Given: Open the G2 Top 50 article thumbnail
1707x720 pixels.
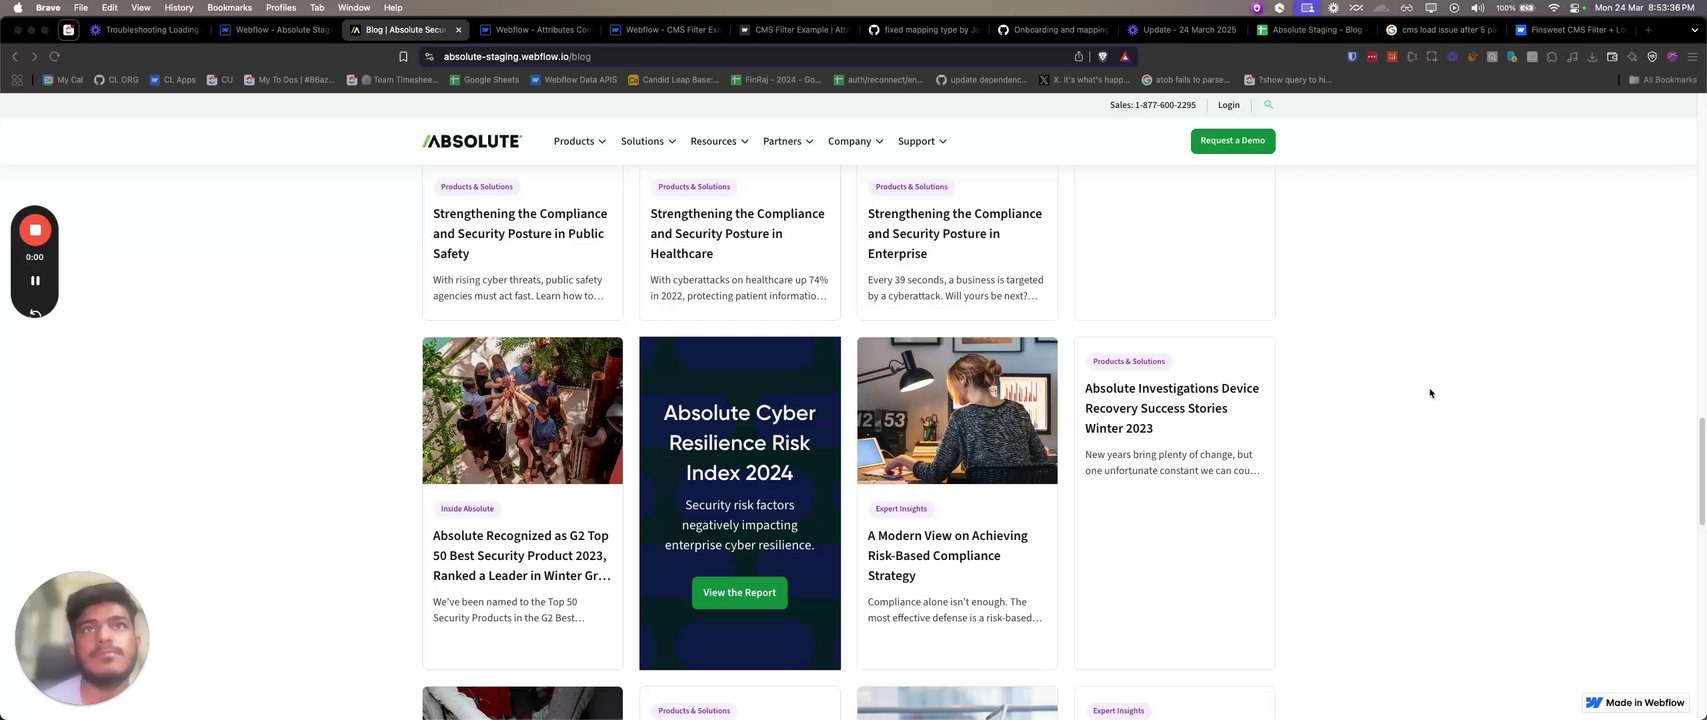Looking at the screenshot, I should tap(522, 410).
